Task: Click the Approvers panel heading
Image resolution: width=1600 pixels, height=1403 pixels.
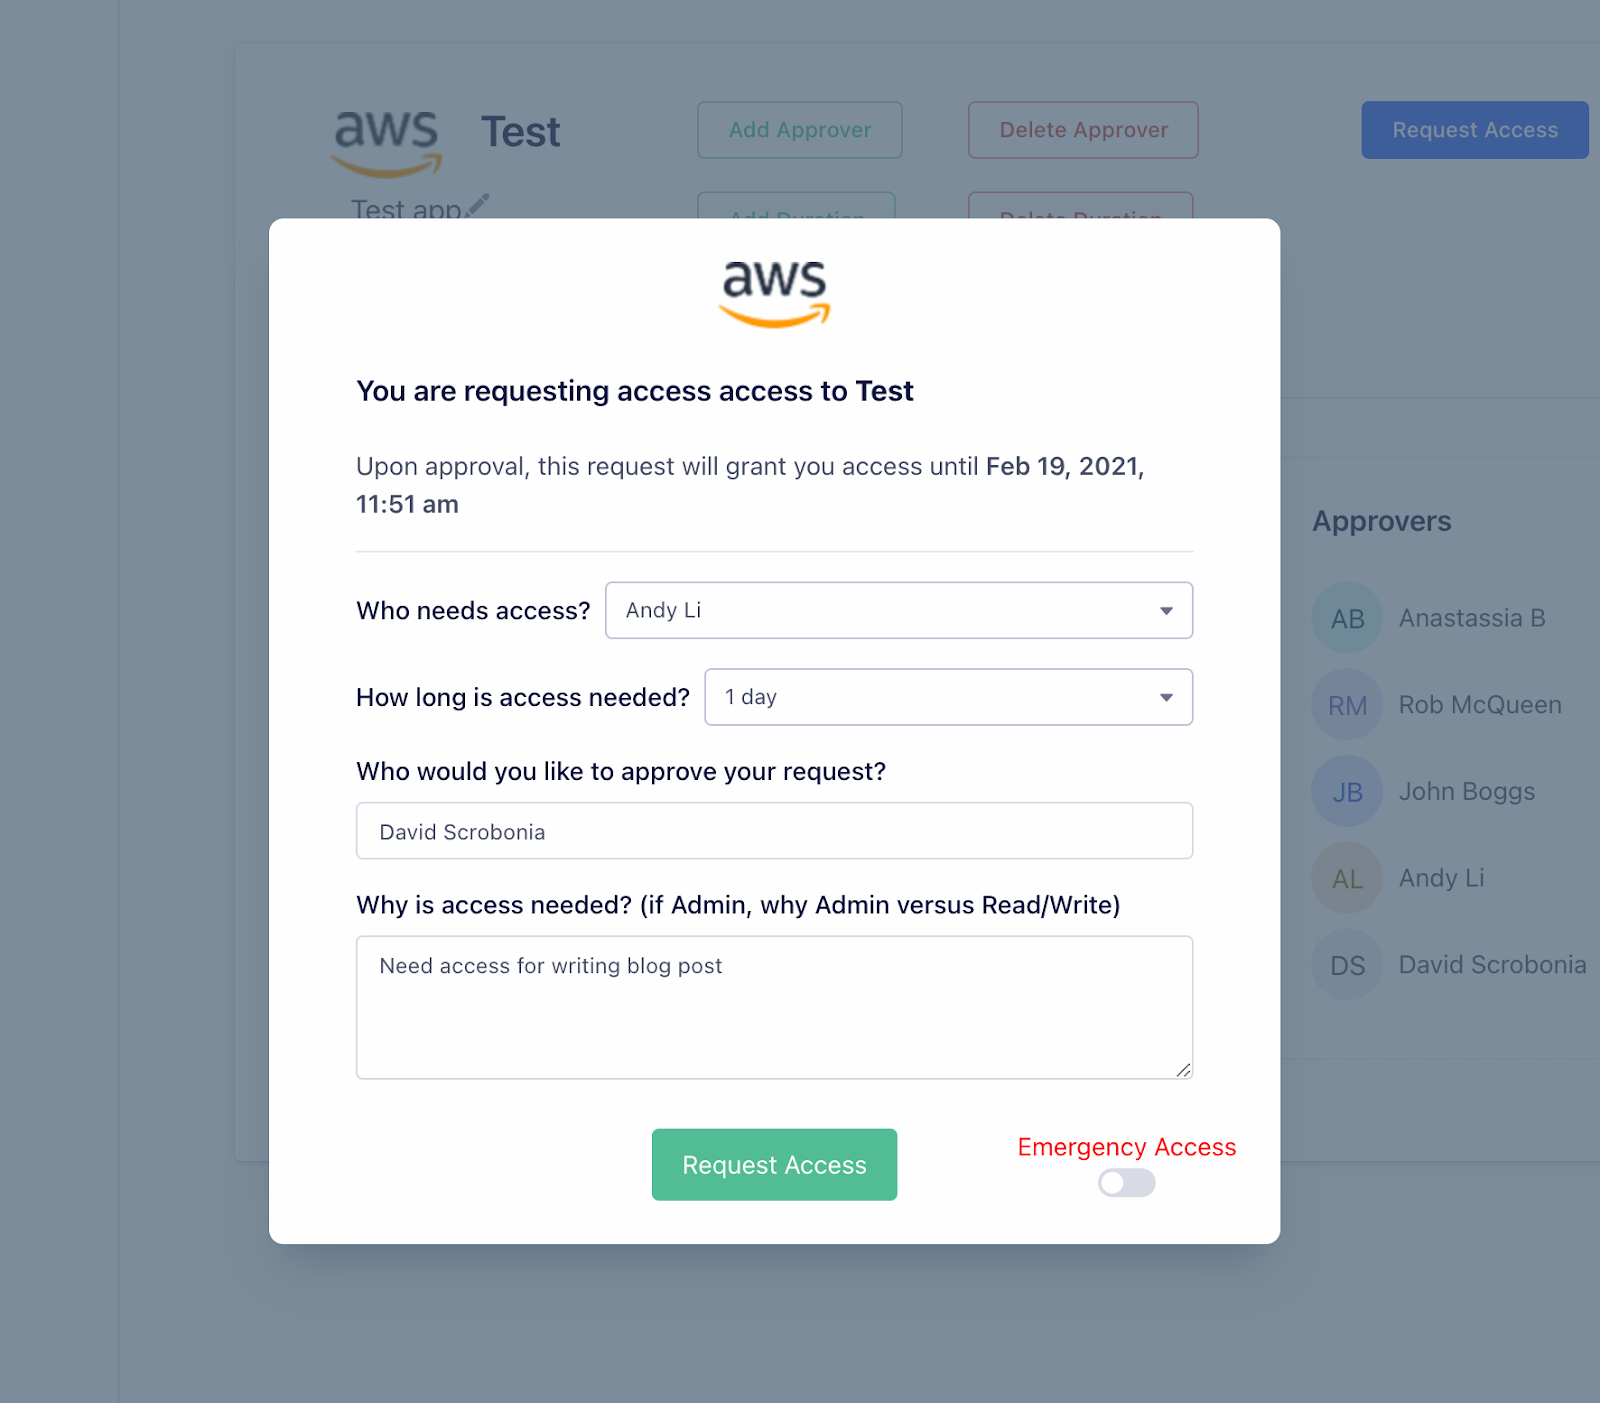Action: coord(1381,521)
